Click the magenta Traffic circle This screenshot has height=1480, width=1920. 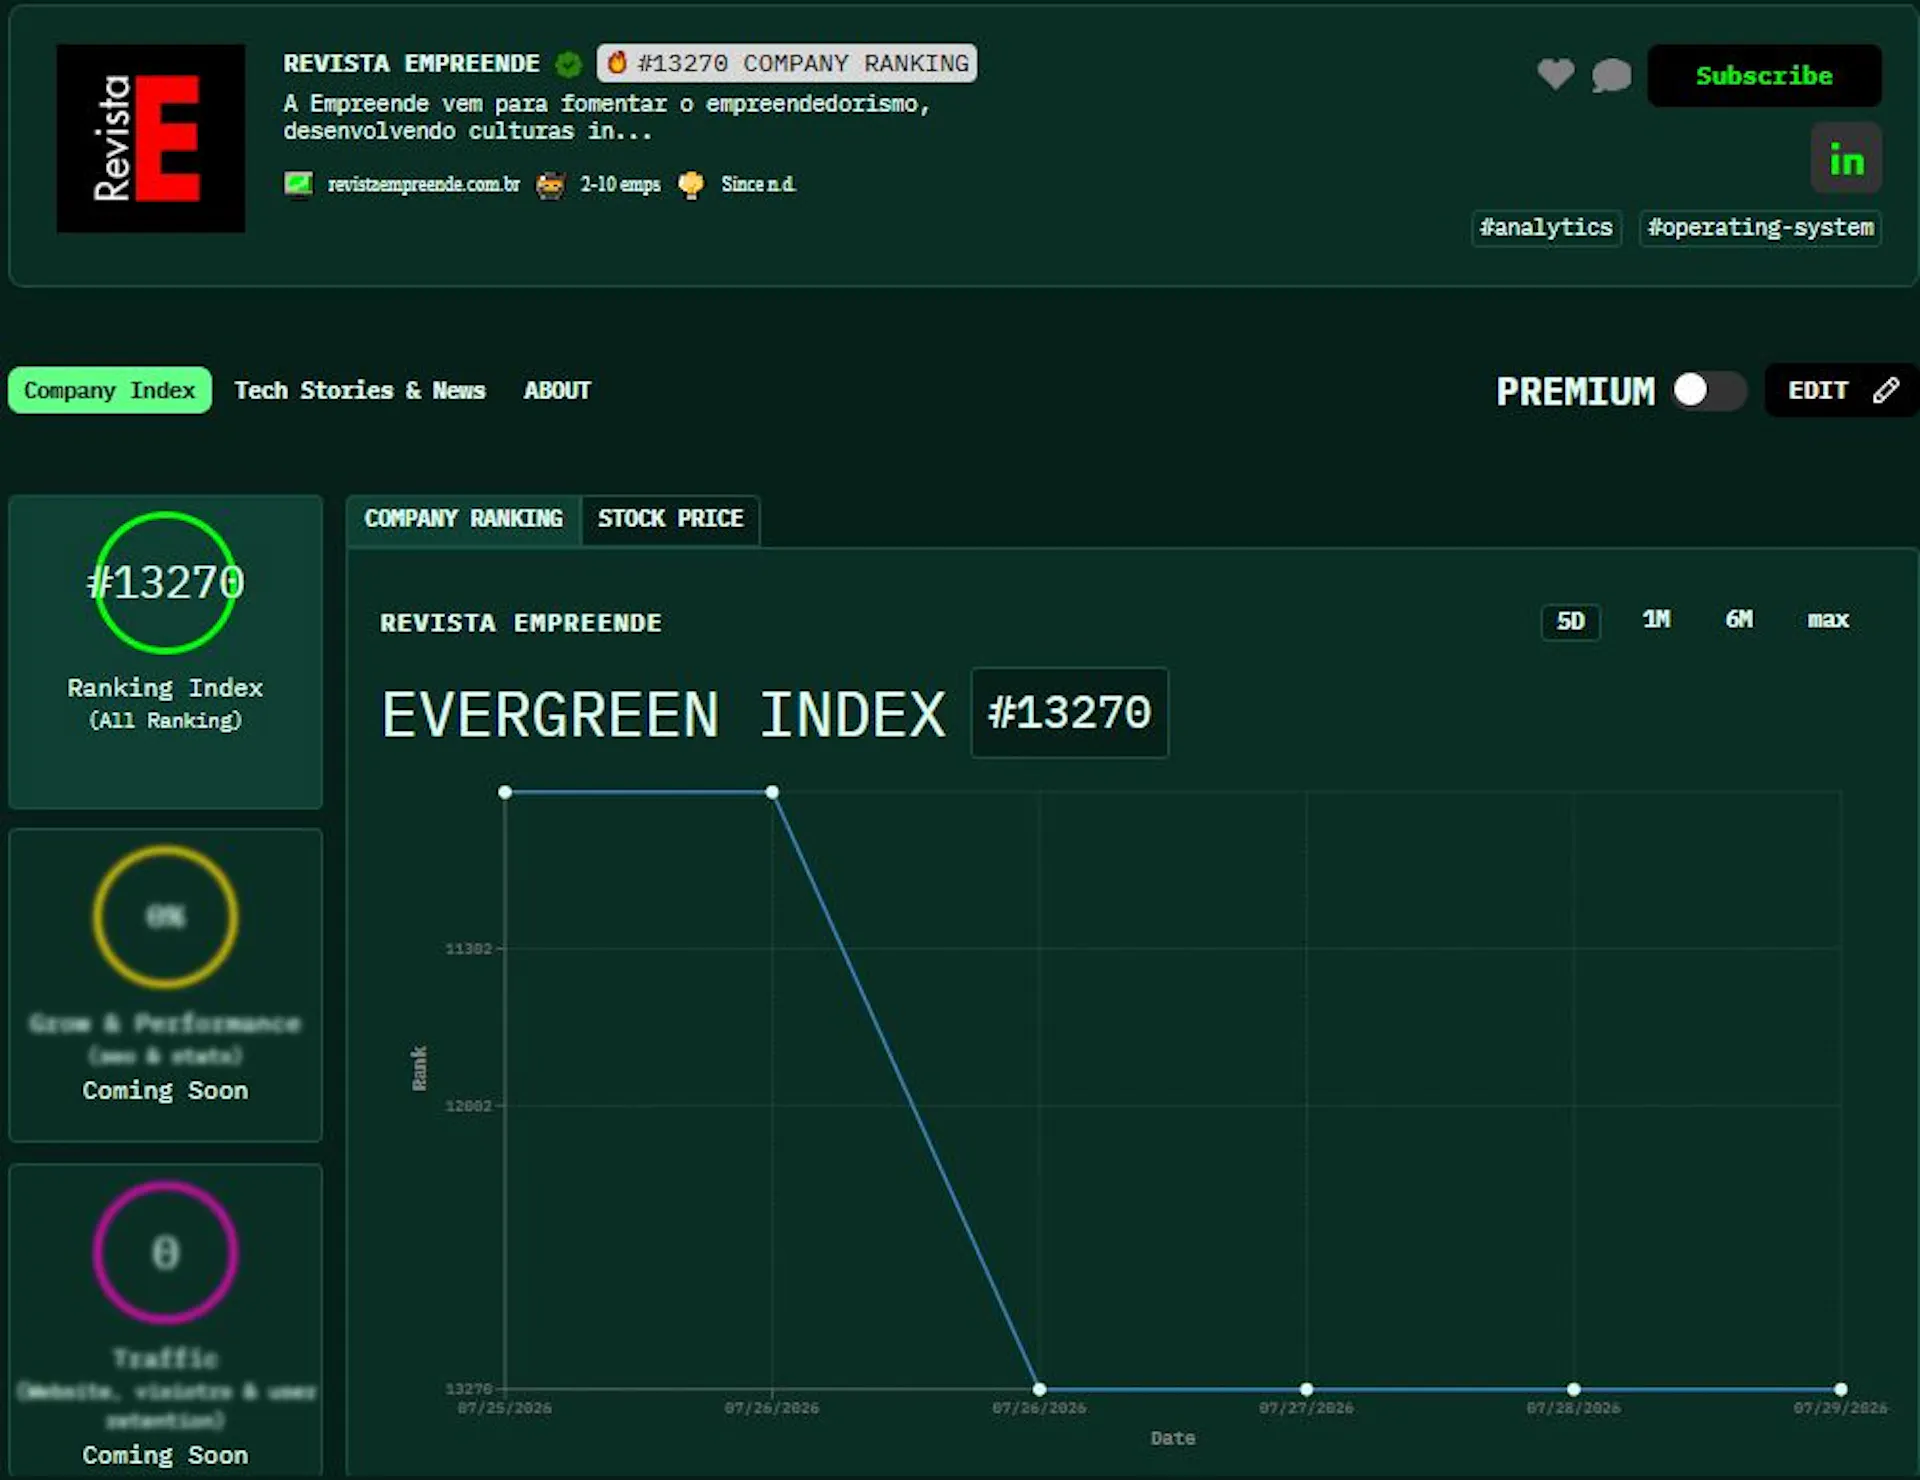(x=166, y=1252)
